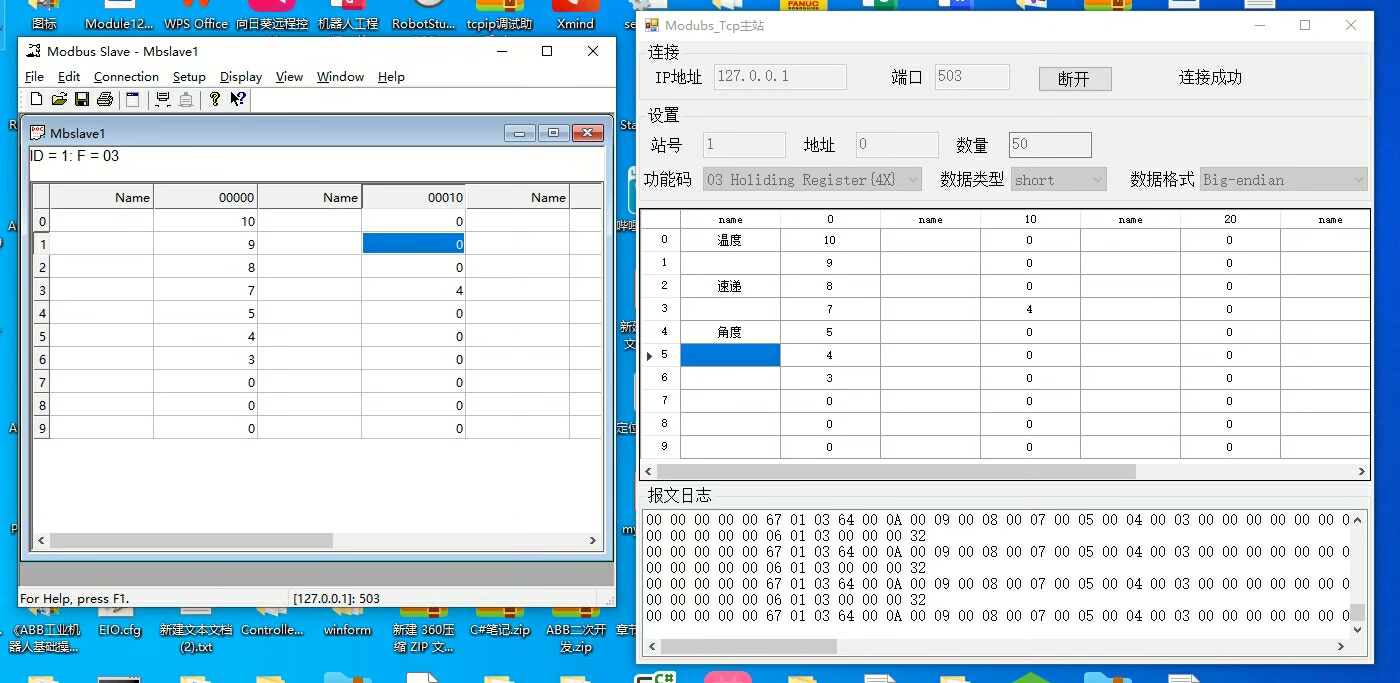This screenshot has width=1400, height=683.
Task: Click the 数量 quantity input field
Action: coord(1049,145)
